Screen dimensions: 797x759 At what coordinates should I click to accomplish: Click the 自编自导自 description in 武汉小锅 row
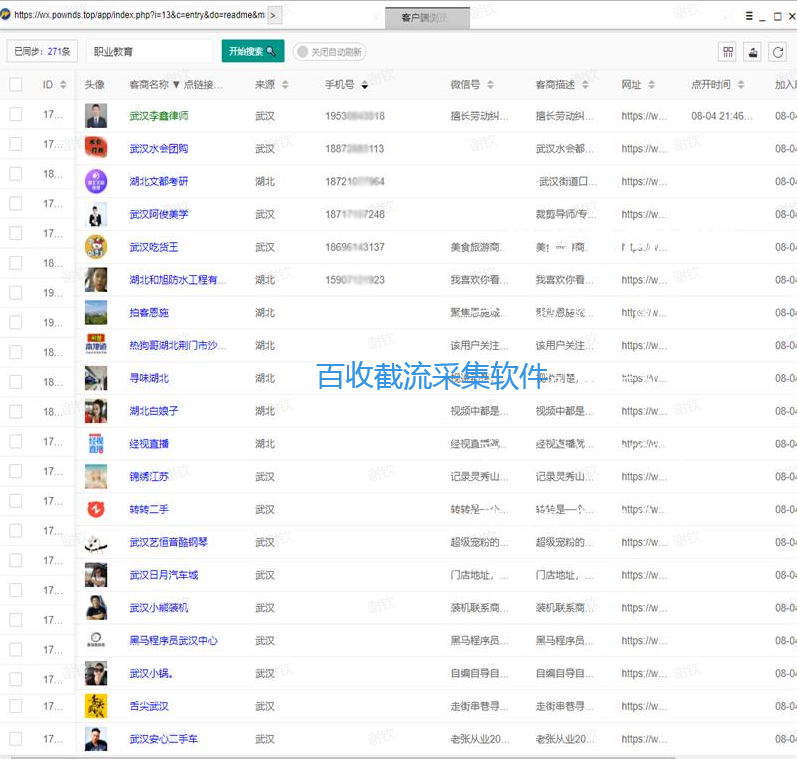coord(564,673)
